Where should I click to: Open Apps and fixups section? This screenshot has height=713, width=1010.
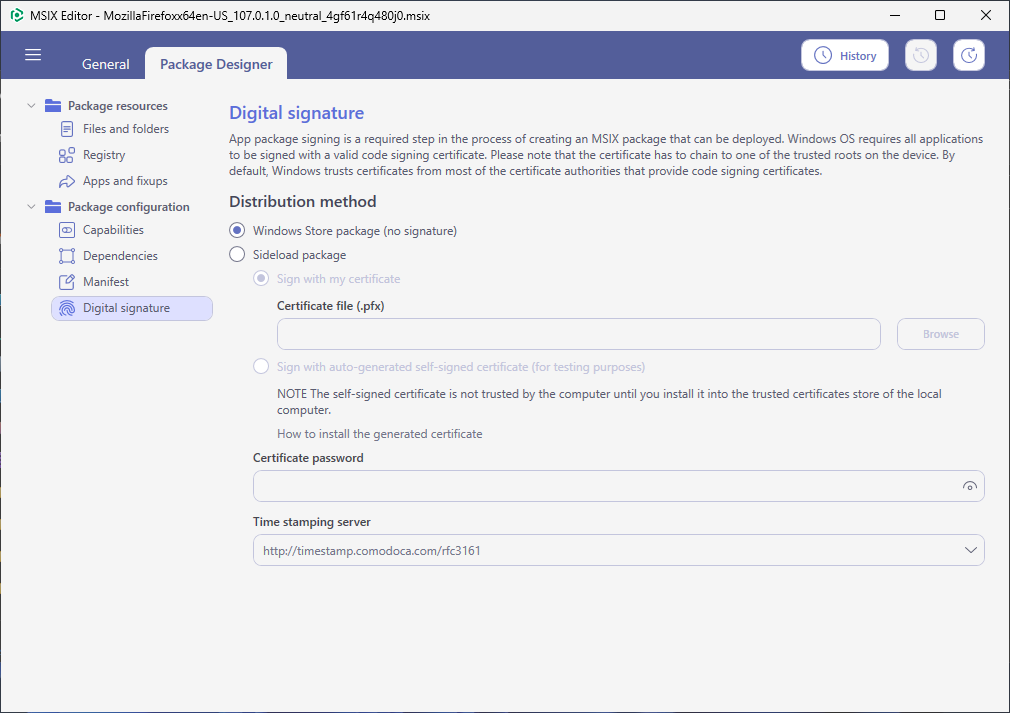[125, 181]
